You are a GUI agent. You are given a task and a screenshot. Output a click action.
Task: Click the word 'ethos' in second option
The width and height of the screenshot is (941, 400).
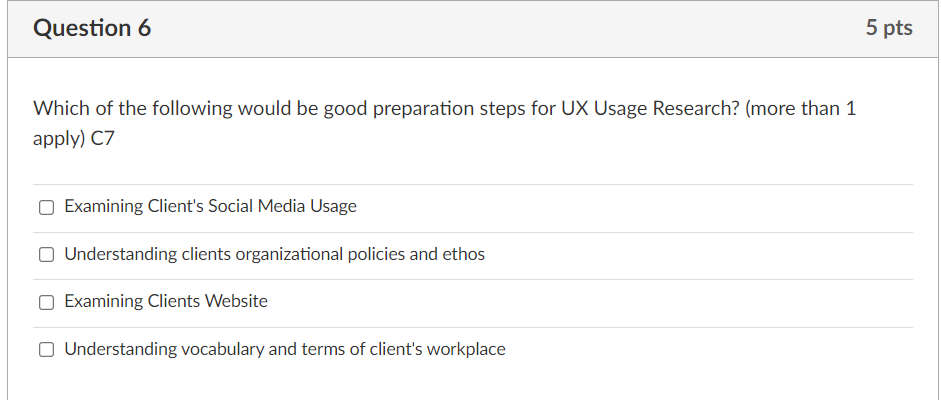464,255
